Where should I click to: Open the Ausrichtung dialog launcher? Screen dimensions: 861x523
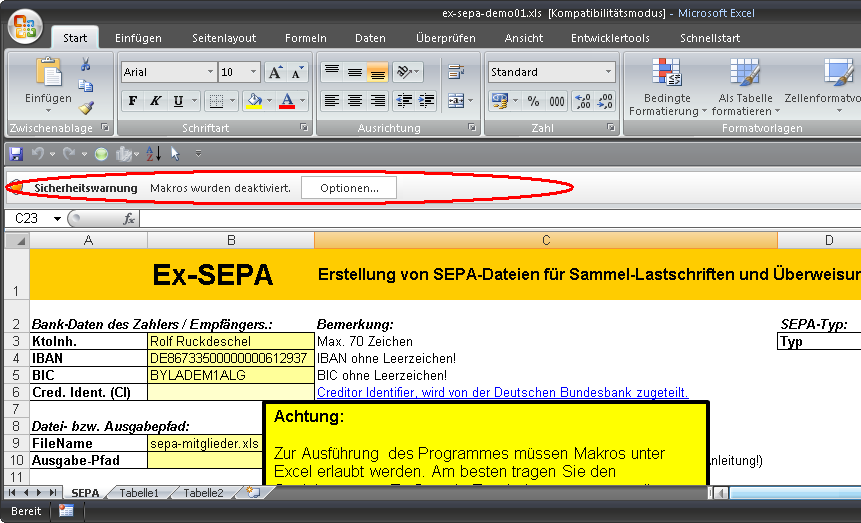(x=472, y=127)
